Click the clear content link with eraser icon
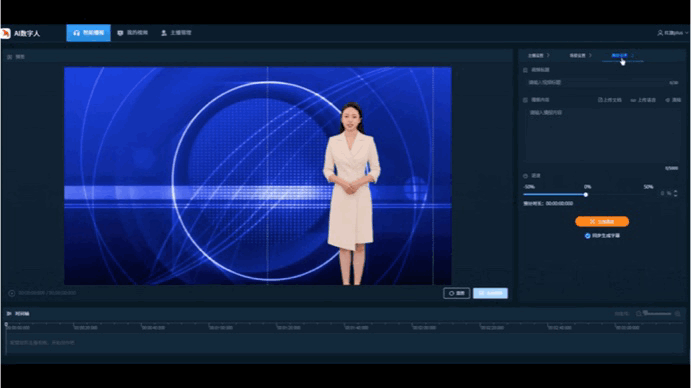This screenshot has width=691, height=388. (x=673, y=100)
